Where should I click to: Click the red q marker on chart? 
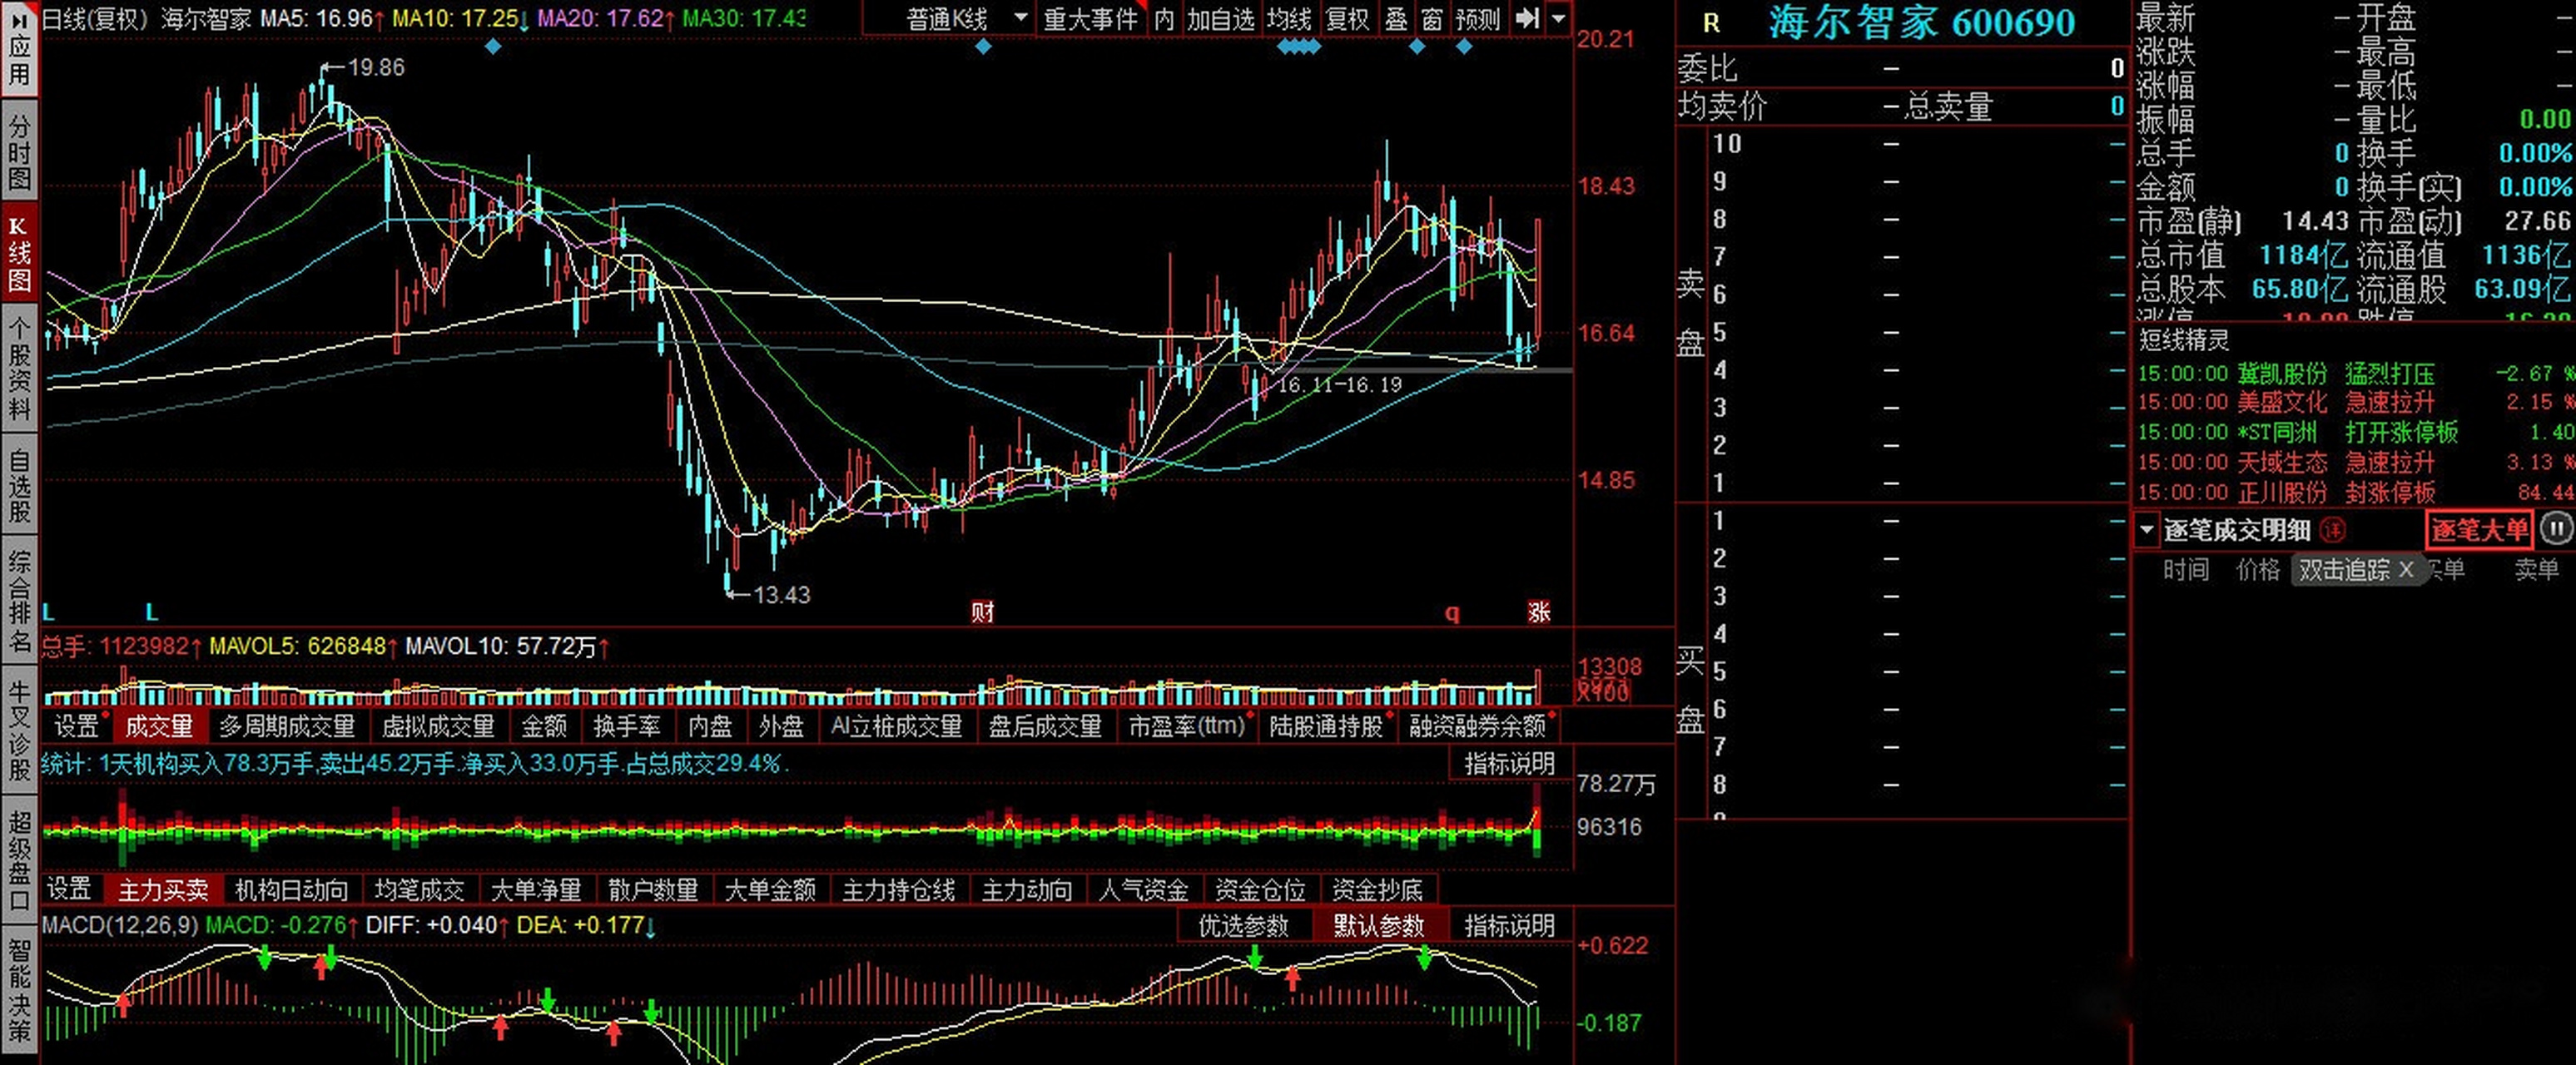tap(1452, 613)
